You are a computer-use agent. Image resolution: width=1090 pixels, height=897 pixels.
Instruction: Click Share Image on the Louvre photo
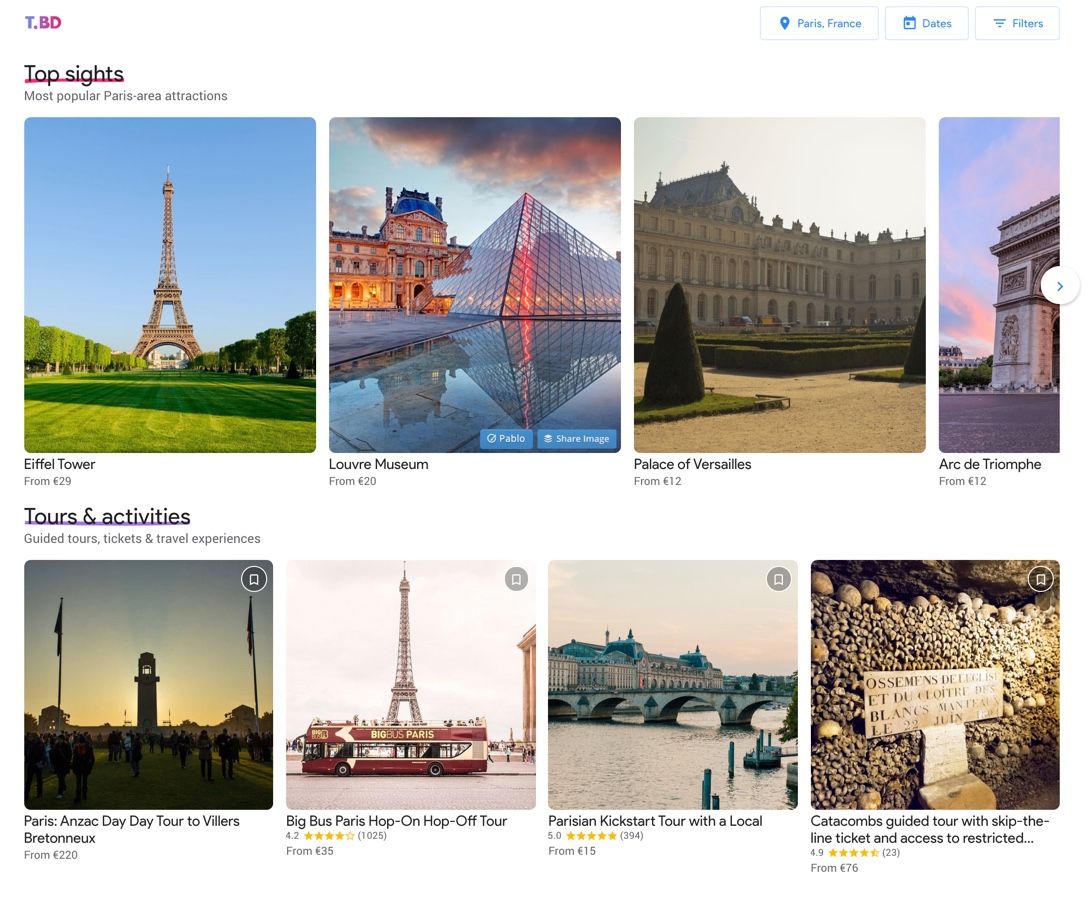coord(577,438)
